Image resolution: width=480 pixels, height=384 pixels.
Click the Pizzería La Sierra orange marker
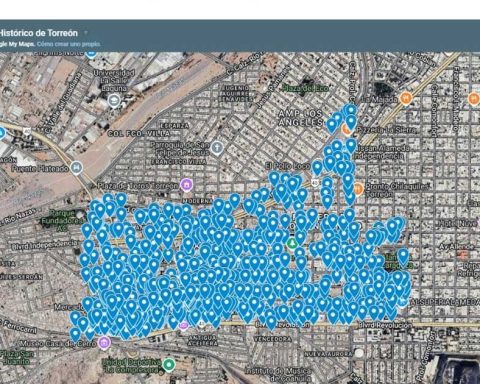coord(347,130)
